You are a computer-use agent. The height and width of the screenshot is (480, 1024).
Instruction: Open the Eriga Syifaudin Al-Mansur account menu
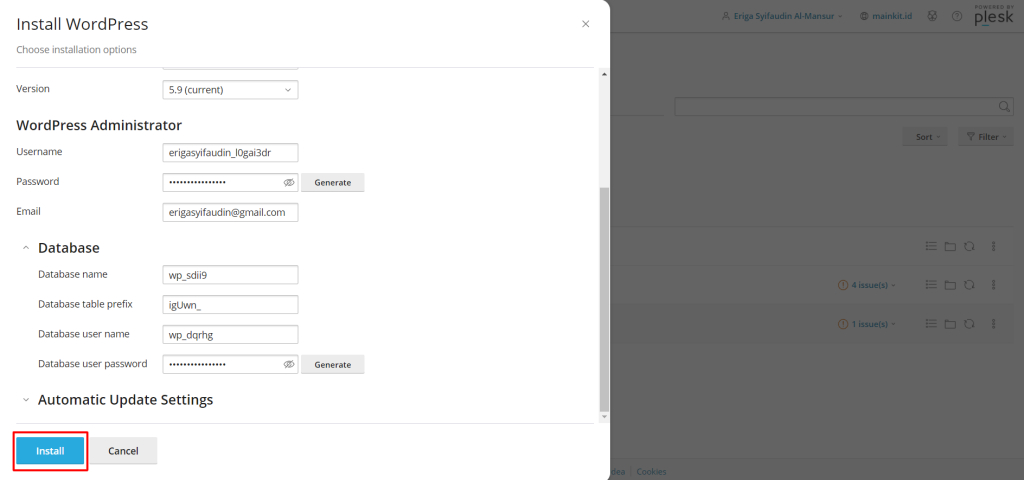(782, 16)
